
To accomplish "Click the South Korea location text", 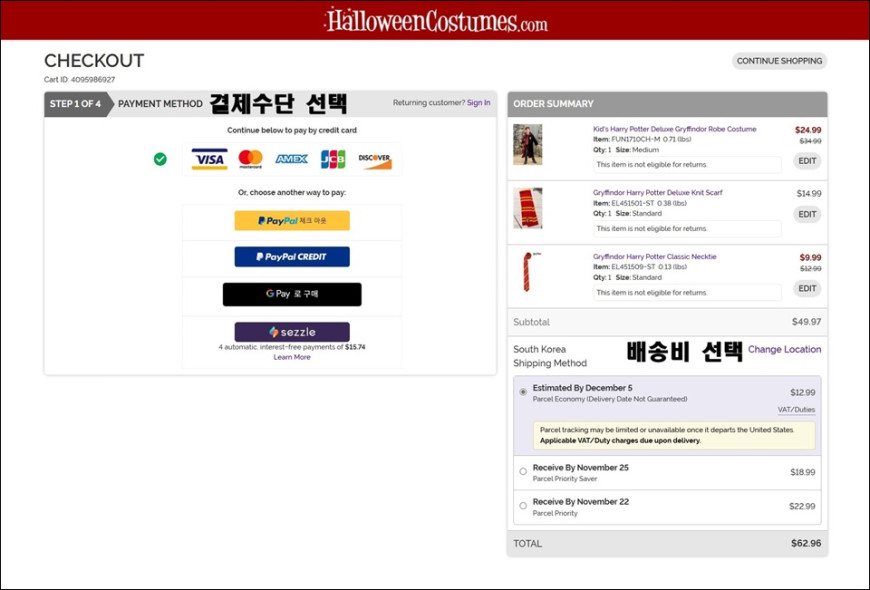I will click(x=539, y=349).
